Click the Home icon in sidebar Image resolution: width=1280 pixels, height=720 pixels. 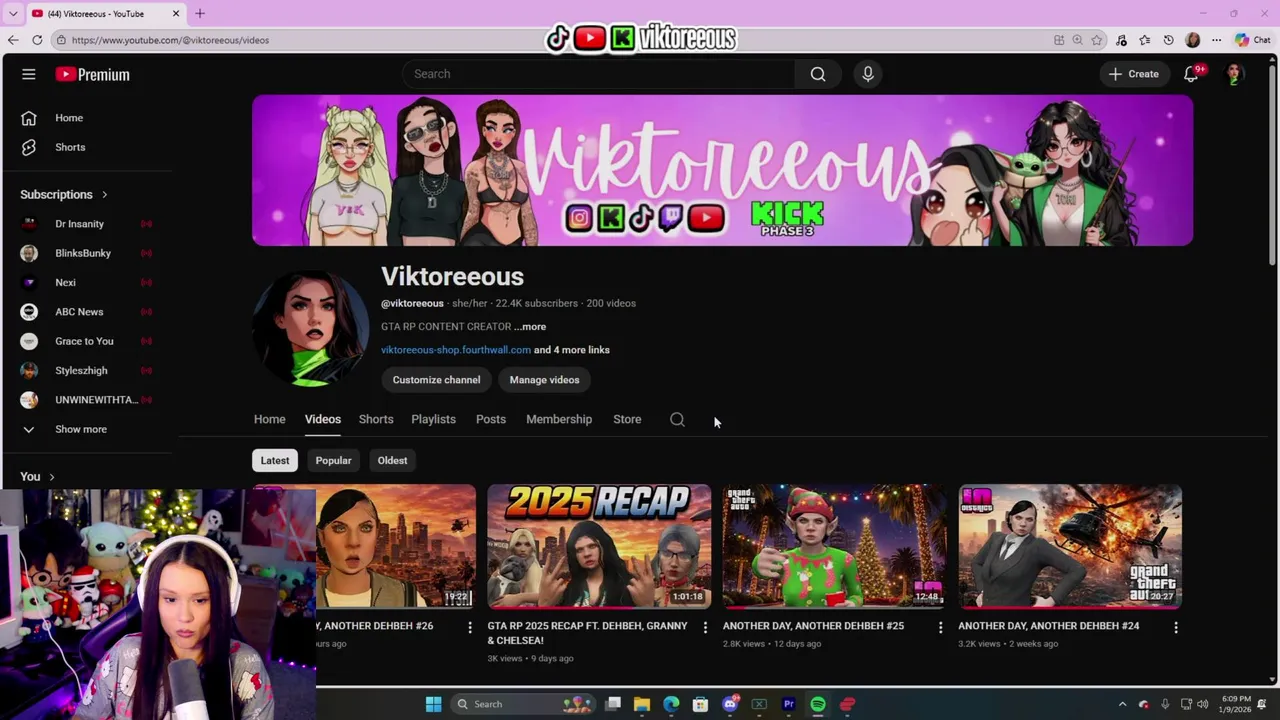(29, 118)
